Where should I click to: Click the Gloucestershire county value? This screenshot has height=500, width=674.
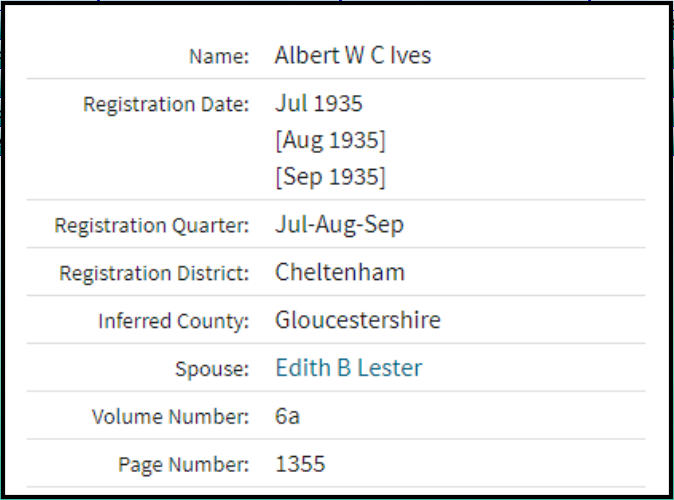pos(358,320)
